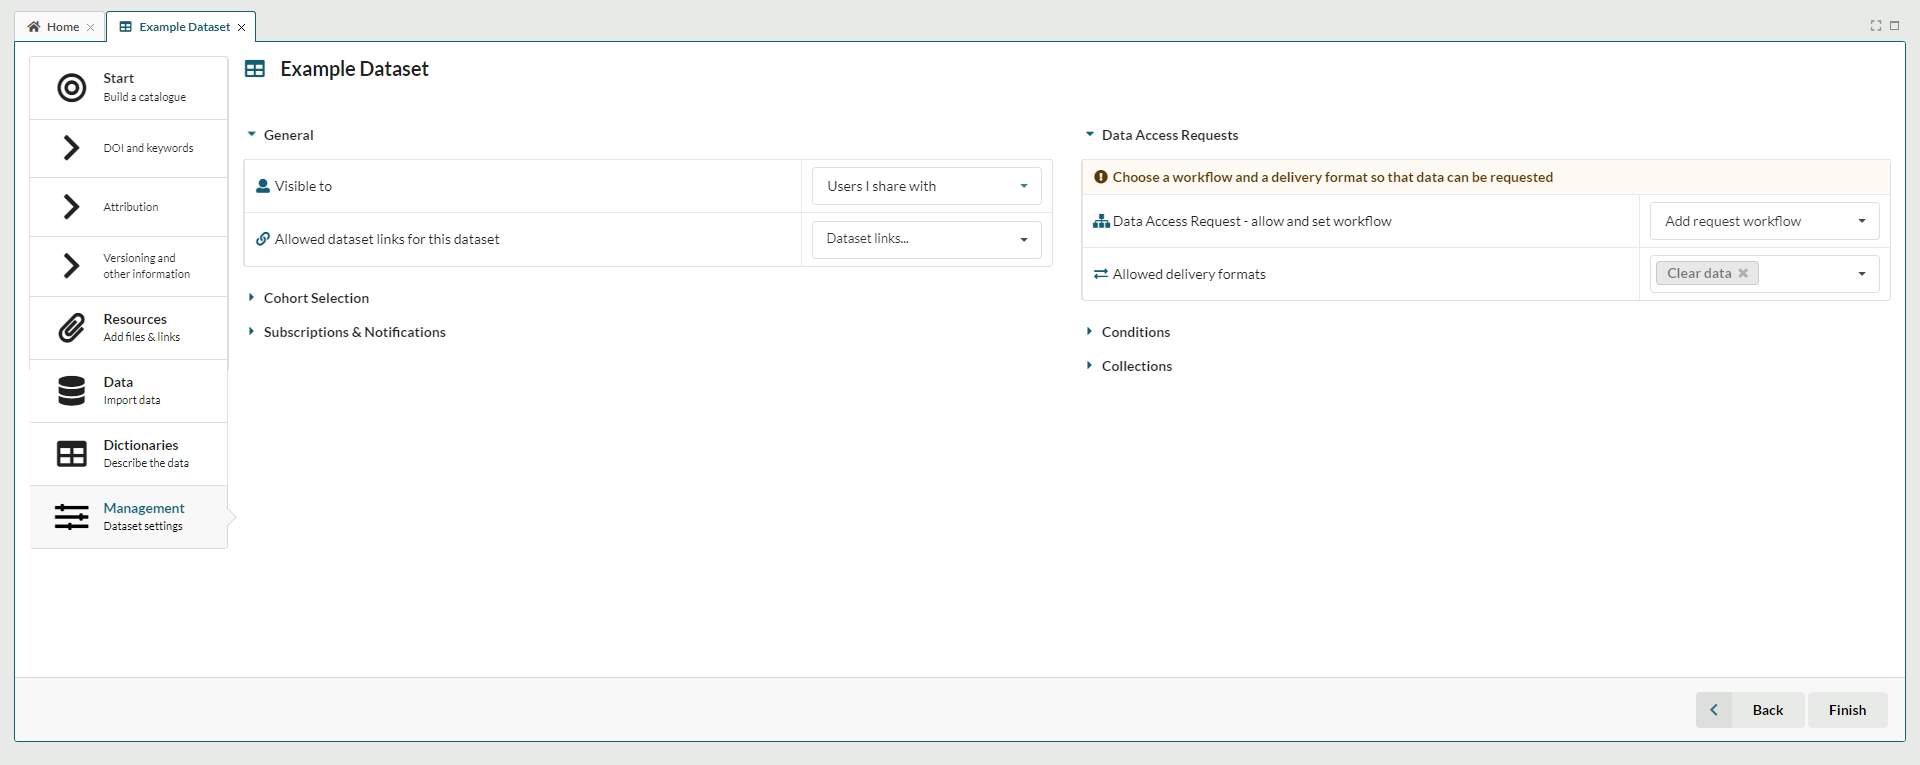The height and width of the screenshot is (765, 1920).
Task: Remove the Clear data tag
Action: (1743, 273)
